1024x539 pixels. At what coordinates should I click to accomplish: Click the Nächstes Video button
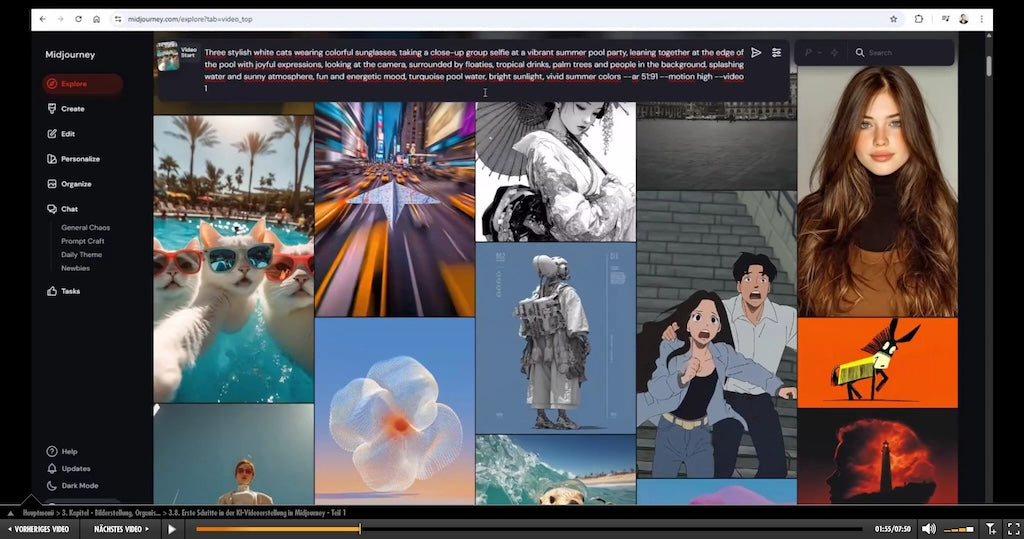[x=123, y=528]
